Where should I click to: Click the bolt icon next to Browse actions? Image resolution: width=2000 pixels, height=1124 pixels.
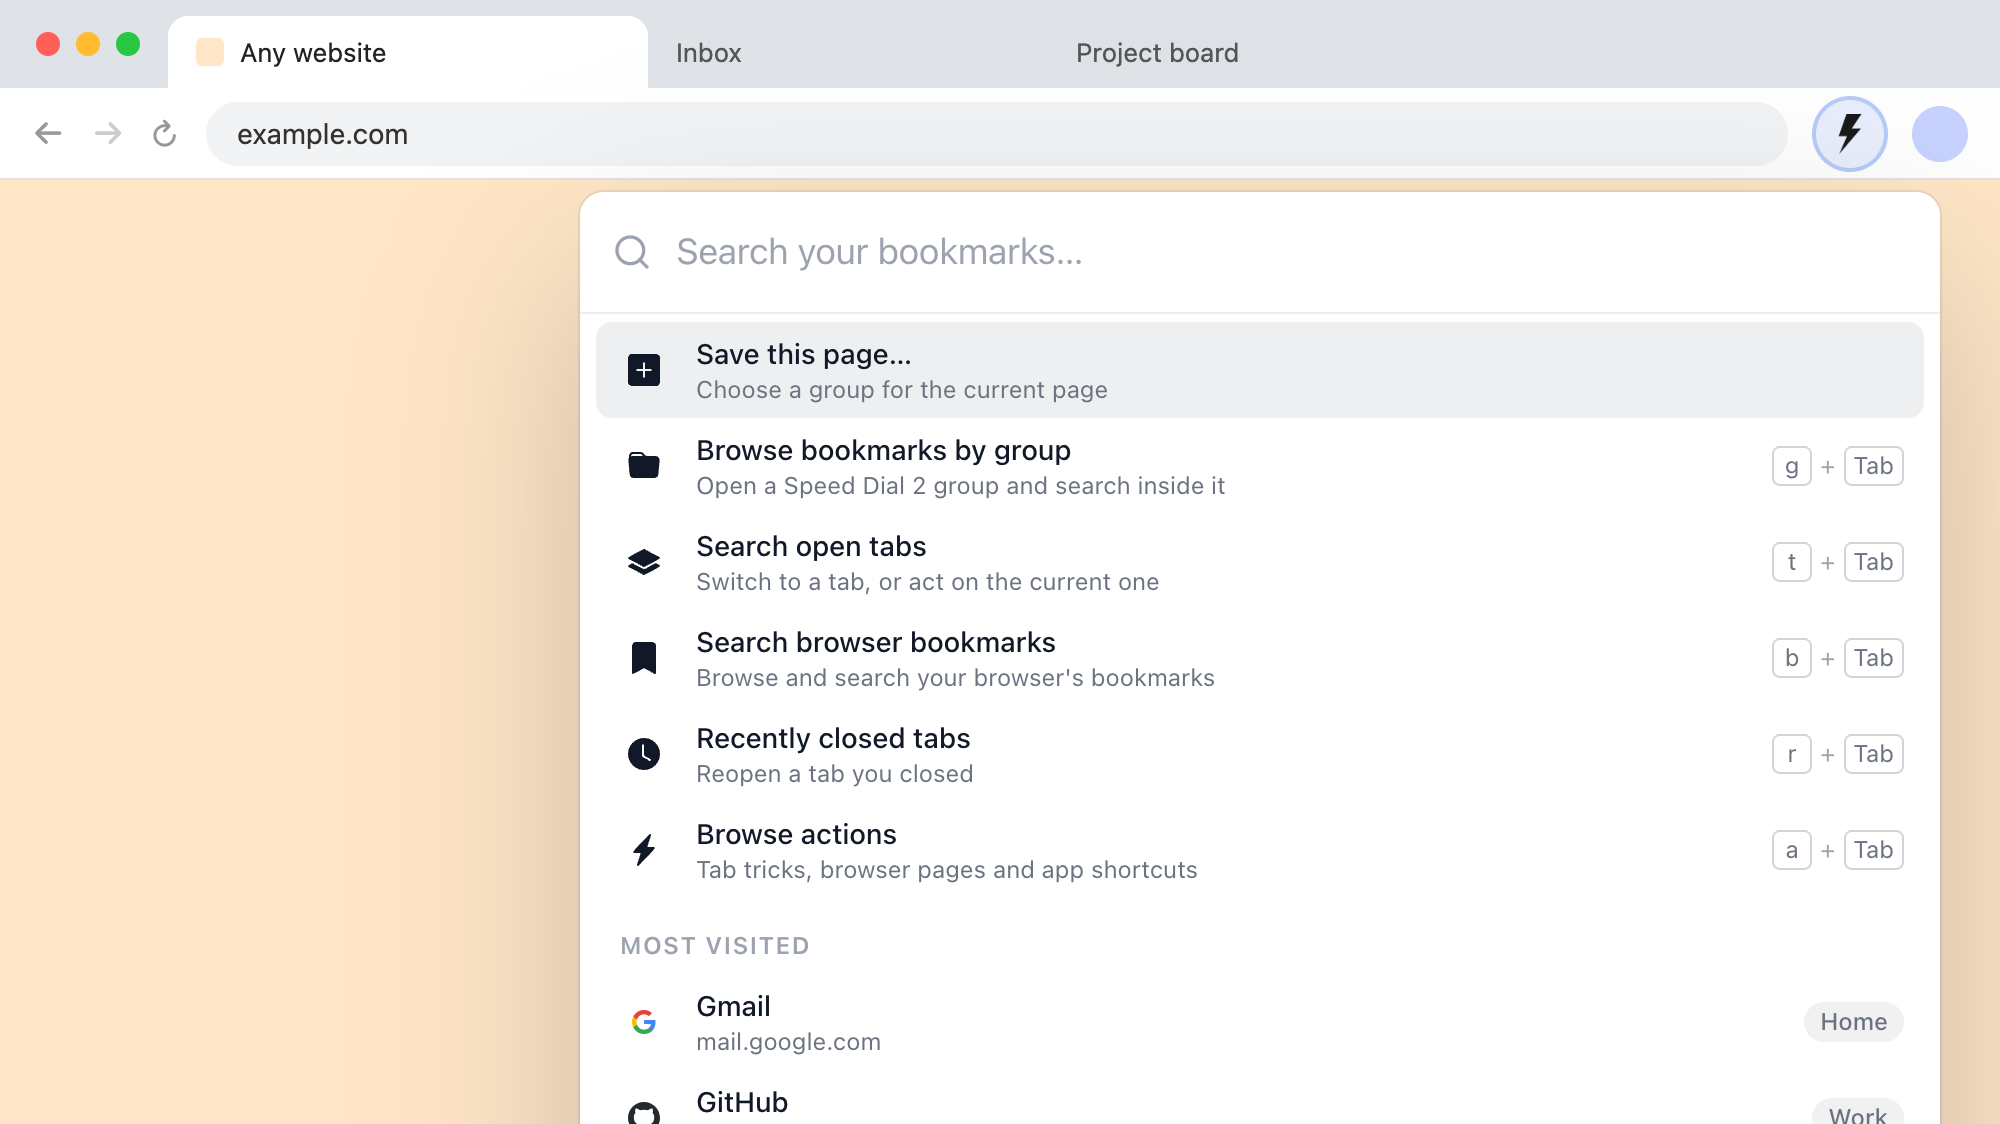[x=644, y=850]
